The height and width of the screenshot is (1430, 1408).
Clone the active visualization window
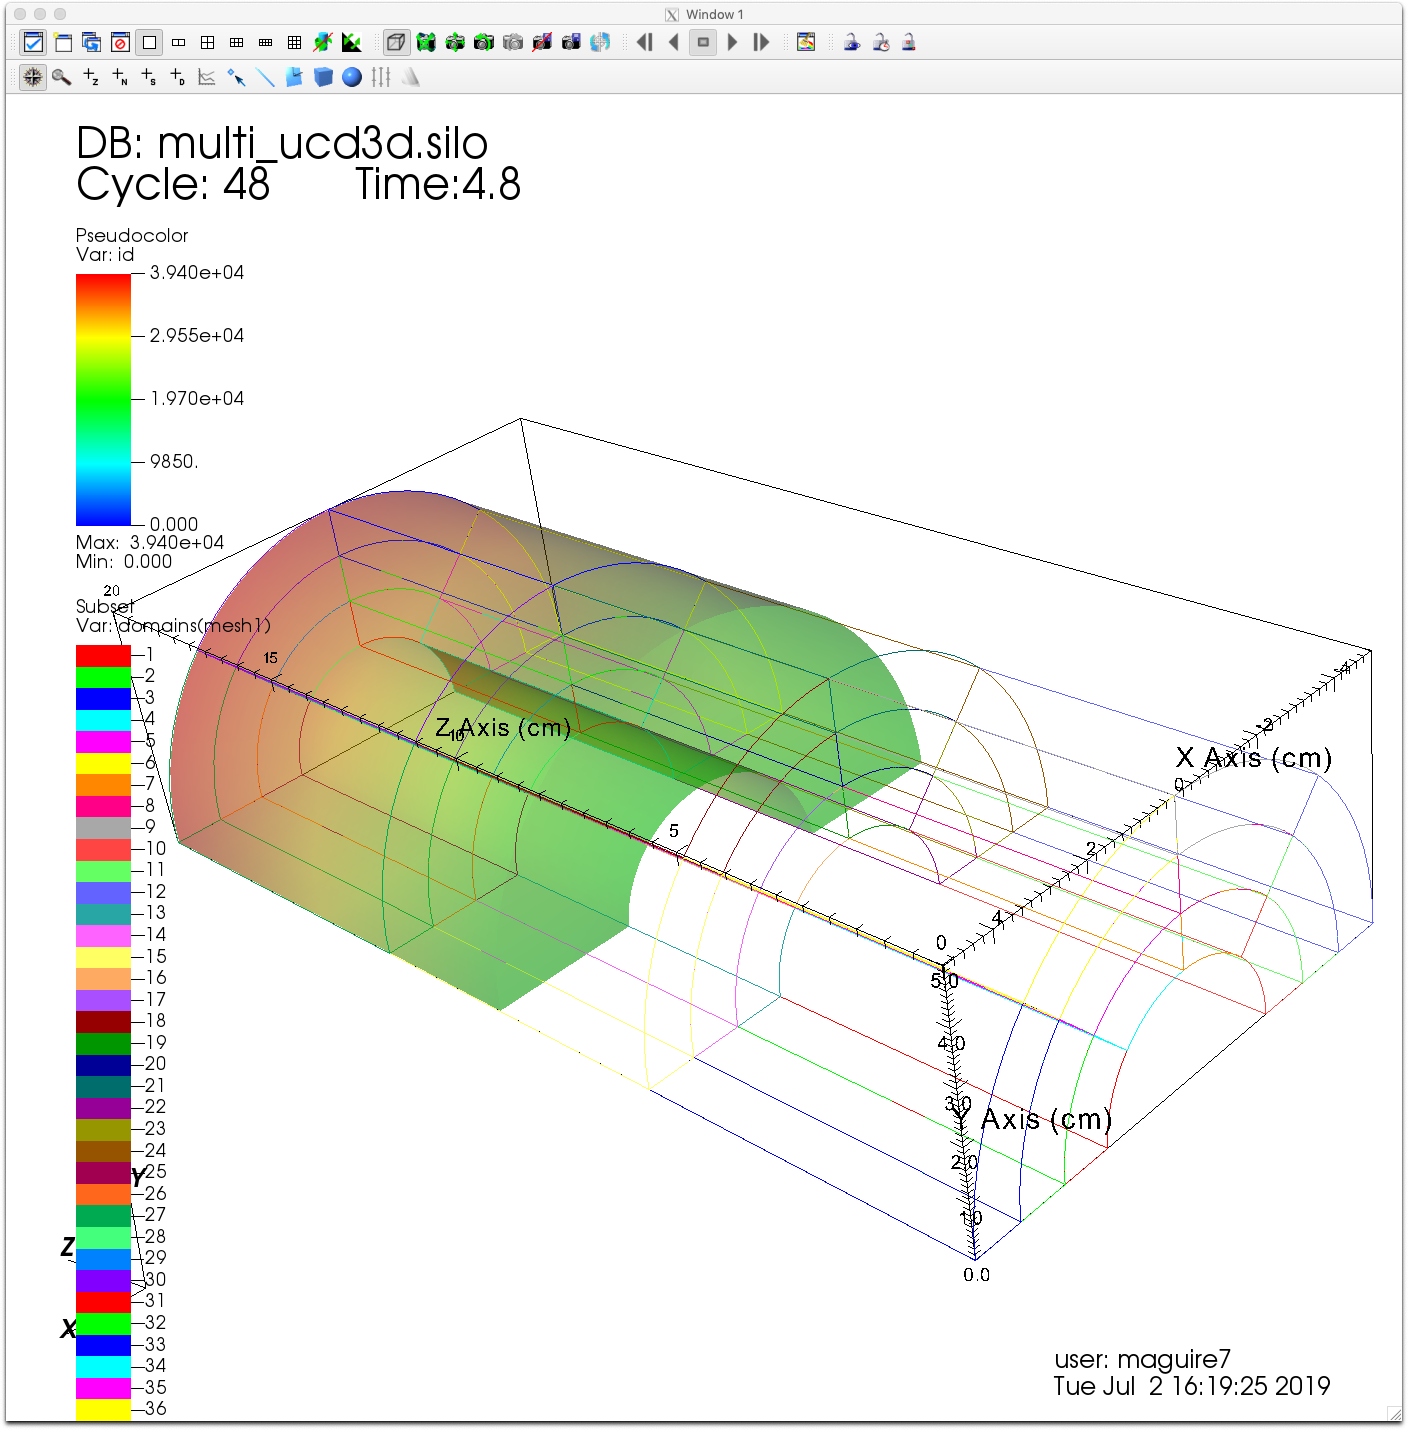click(x=90, y=42)
